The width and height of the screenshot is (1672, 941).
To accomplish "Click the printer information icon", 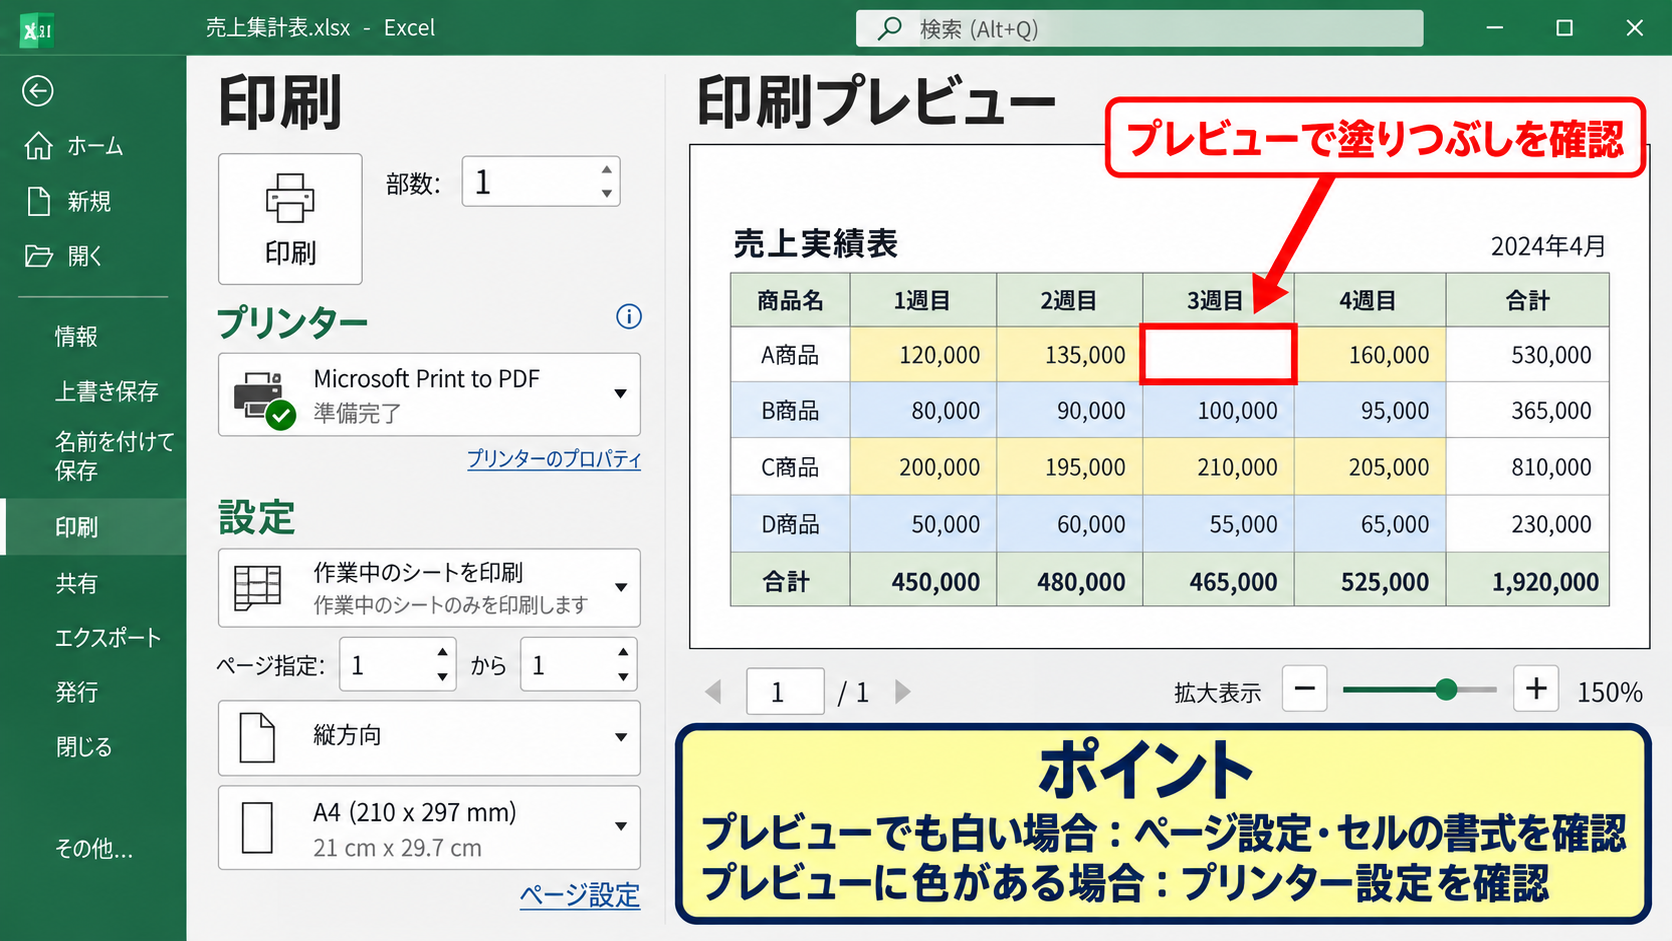I will point(629,317).
